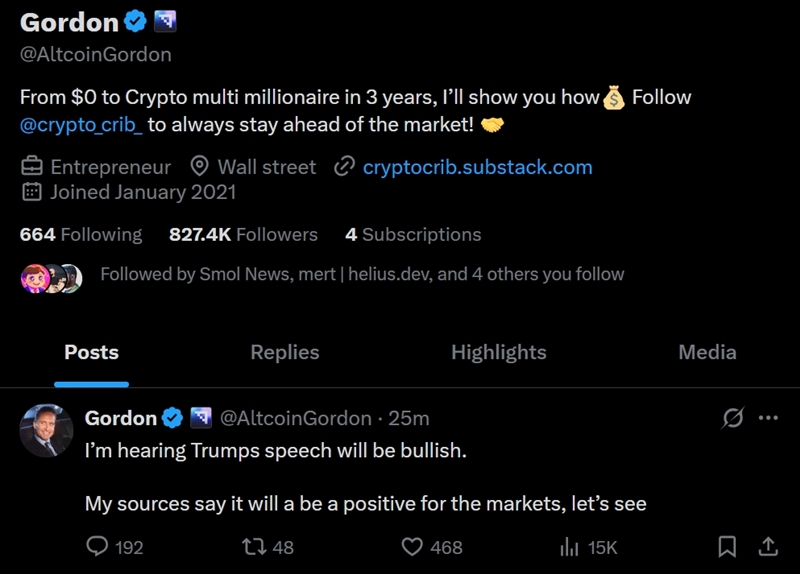This screenshot has height=574, width=800.
Task: Click the Grok circle-slash icon on post
Action: coord(733,418)
